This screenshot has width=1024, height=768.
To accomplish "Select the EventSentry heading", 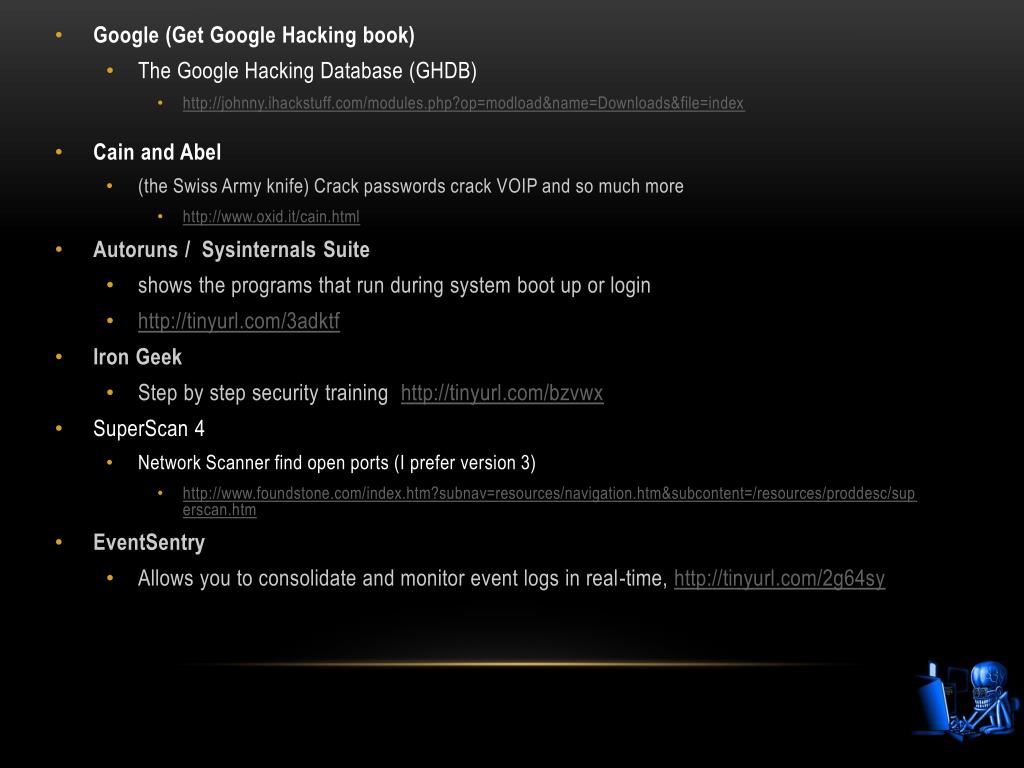I will pyautogui.click(x=149, y=543).
